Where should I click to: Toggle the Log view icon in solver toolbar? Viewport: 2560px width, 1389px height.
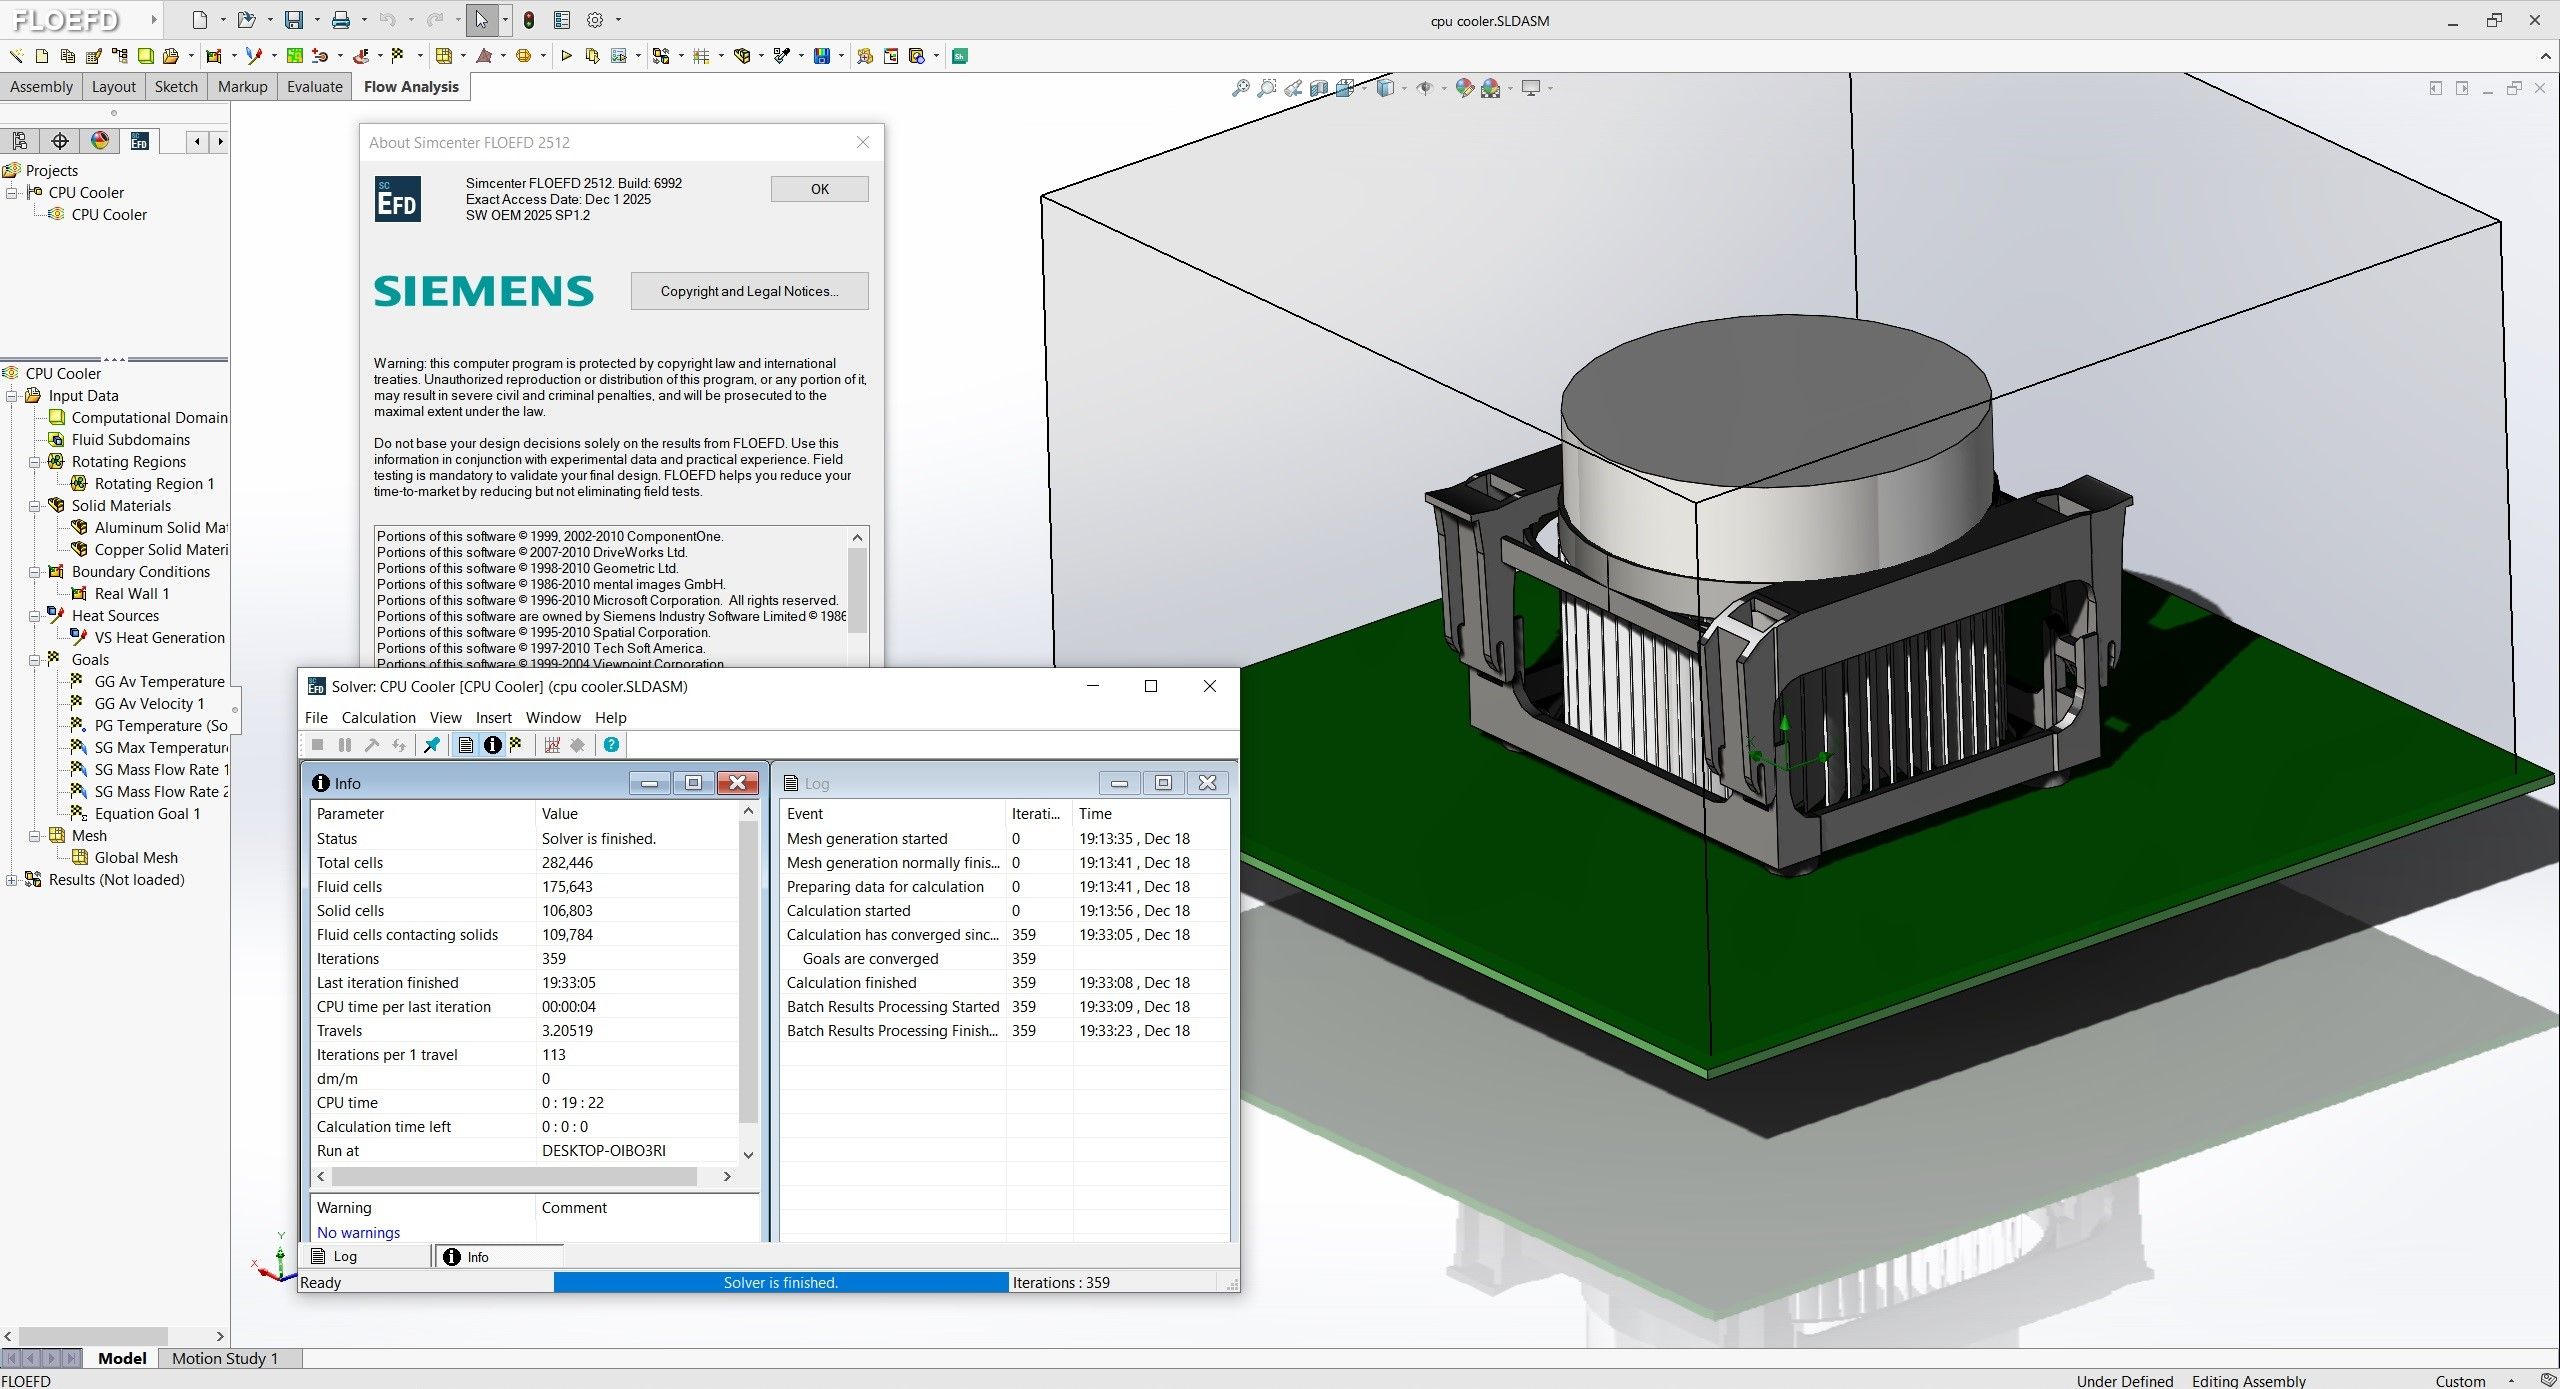coord(465,745)
